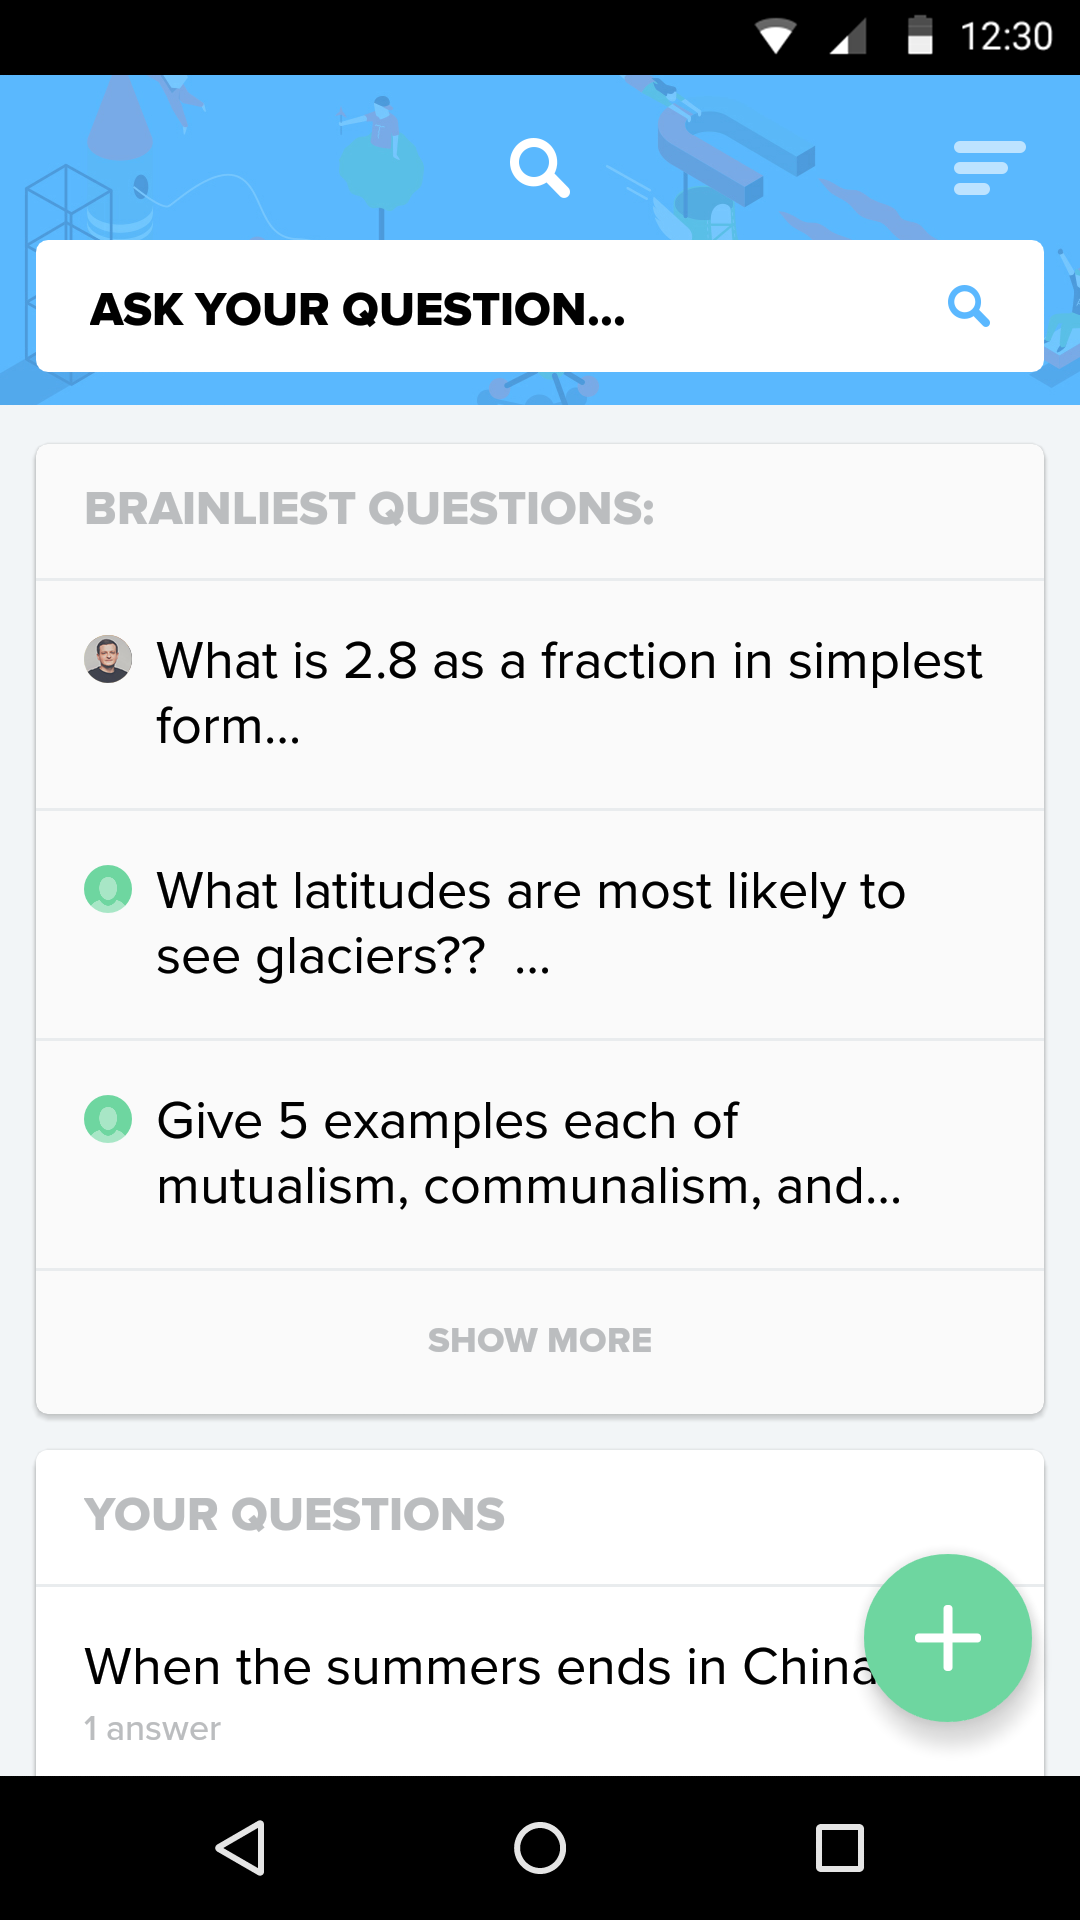The width and height of the screenshot is (1080, 1920).
Task: Open the menu with three-line icon
Action: coord(988,167)
